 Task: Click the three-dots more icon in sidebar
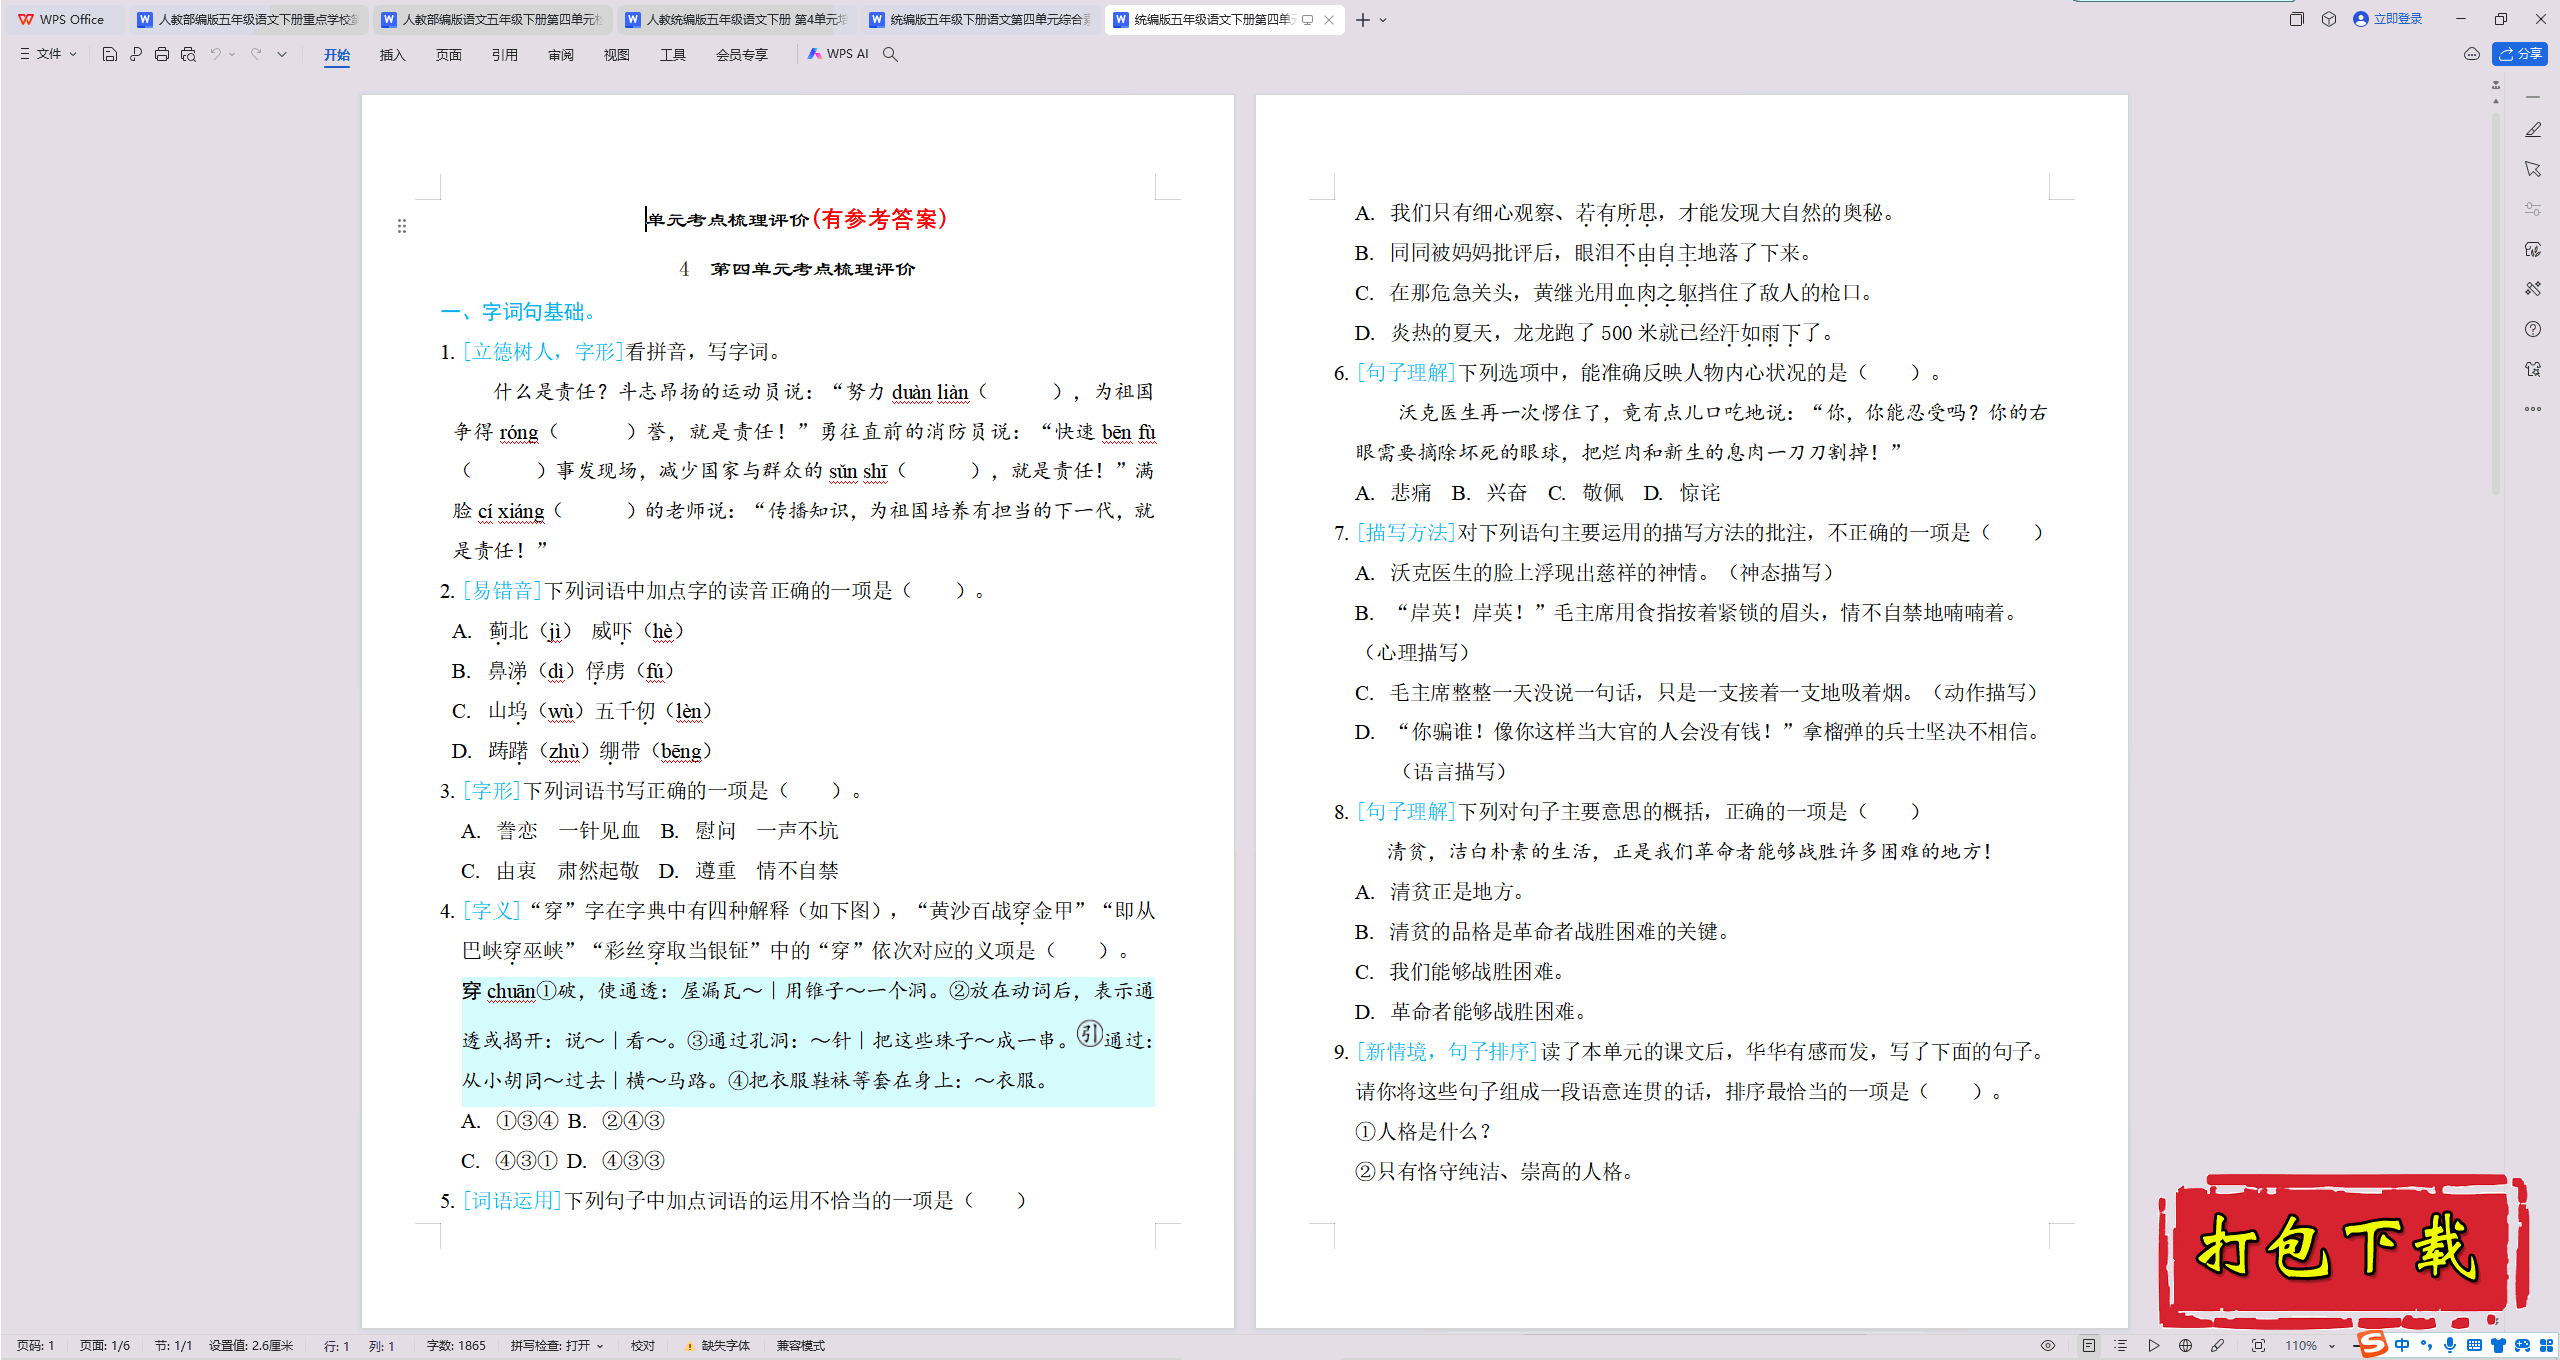(x=2533, y=409)
